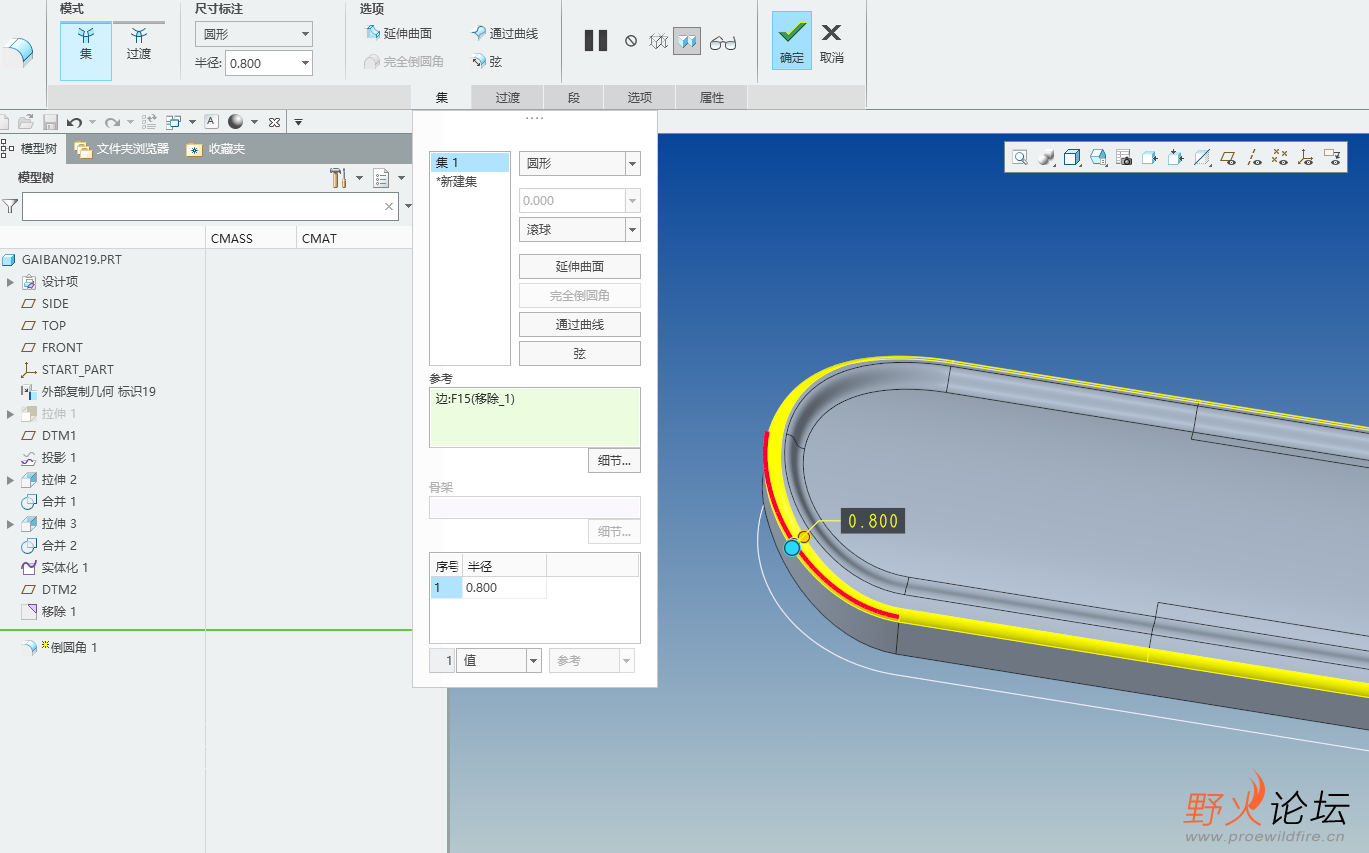
Task: Click 延伸曲面 option in ribbon
Action: (399, 33)
